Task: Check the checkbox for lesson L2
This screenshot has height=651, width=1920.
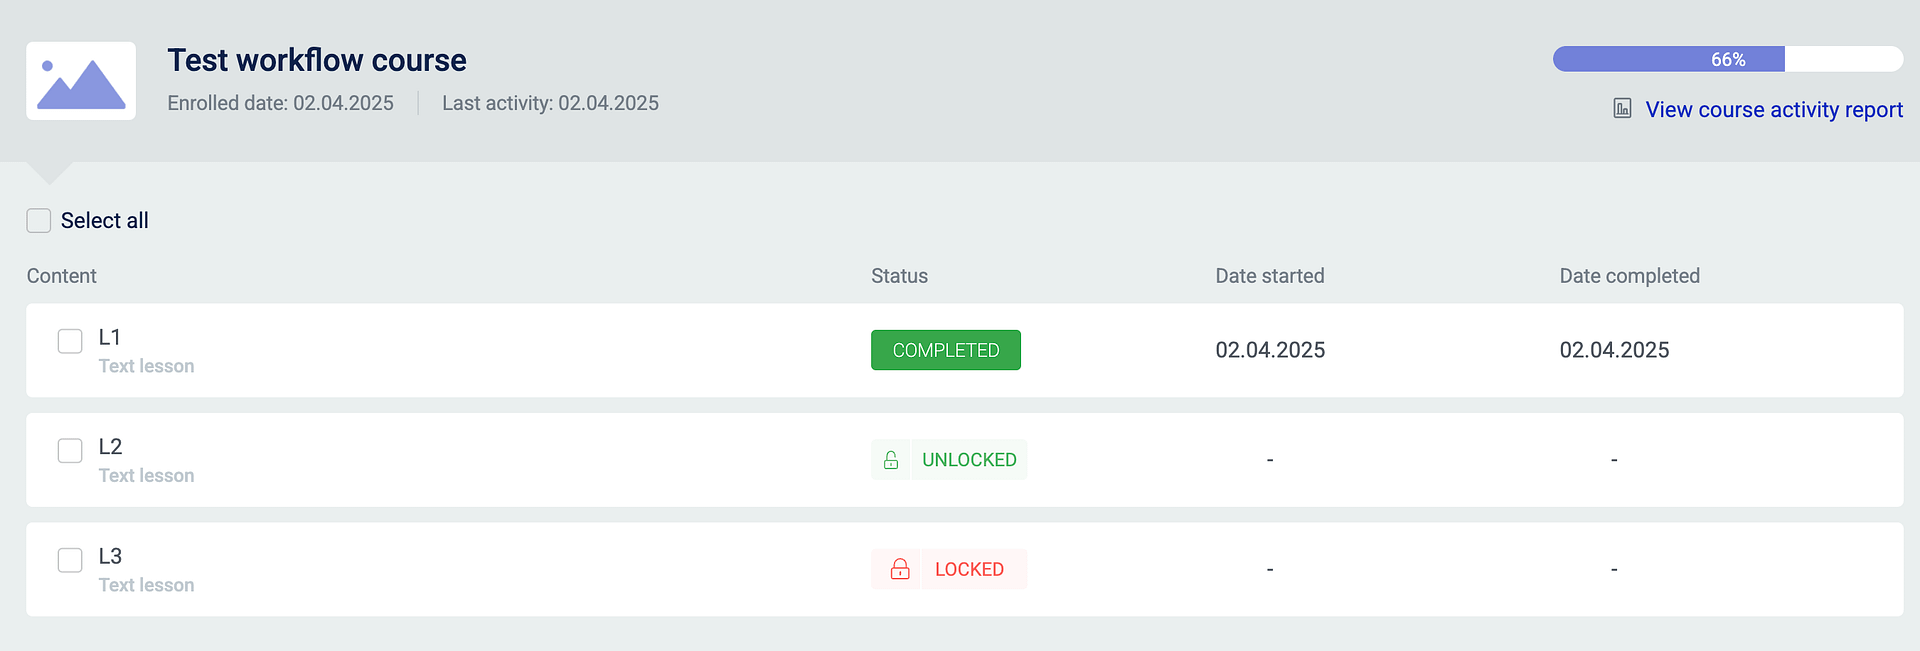Action: (70, 451)
